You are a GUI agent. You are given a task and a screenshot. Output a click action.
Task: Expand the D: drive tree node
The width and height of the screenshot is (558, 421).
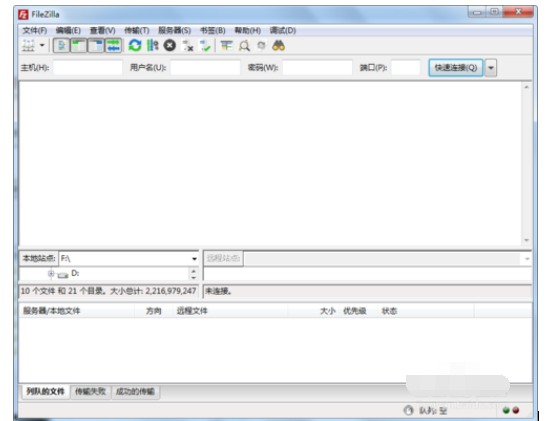51,274
